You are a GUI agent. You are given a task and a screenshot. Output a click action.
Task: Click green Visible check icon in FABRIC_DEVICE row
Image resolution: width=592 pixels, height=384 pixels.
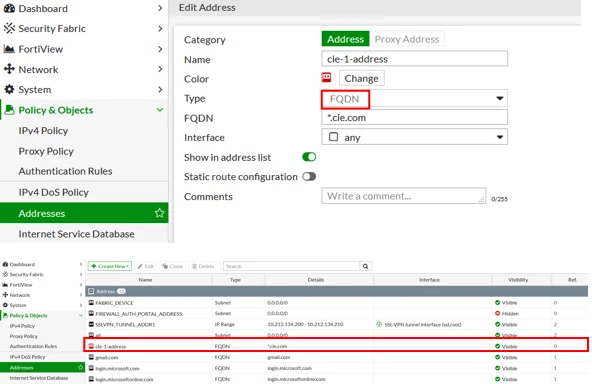click(497, 302)
